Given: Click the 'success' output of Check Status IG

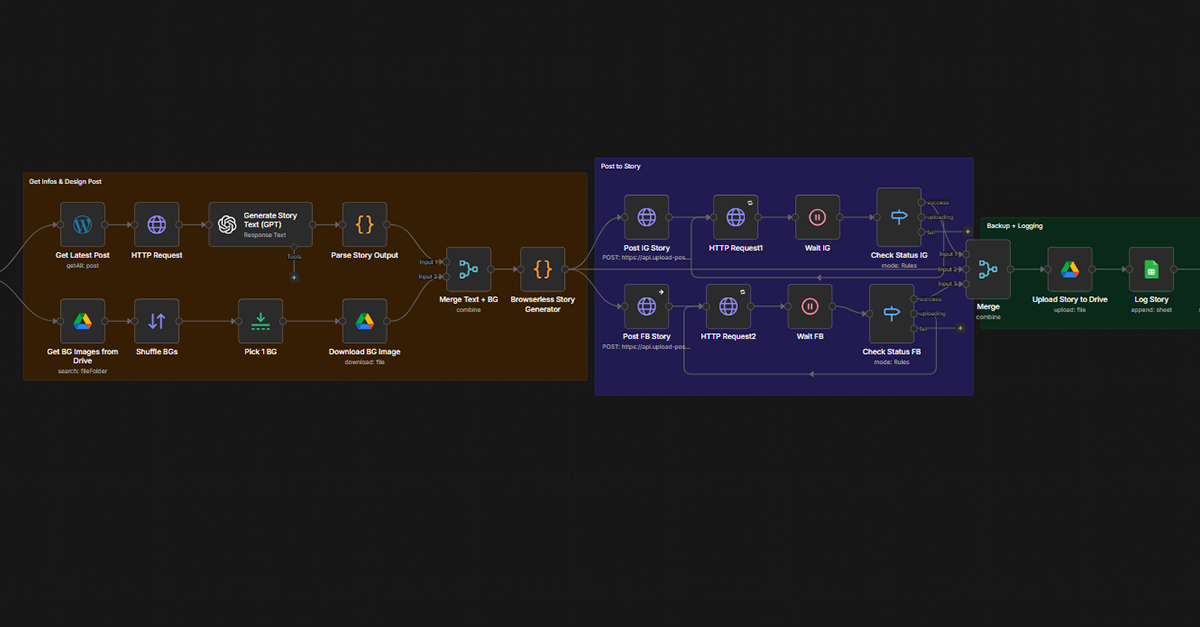Looking at the screenshot, I should 939,202.
